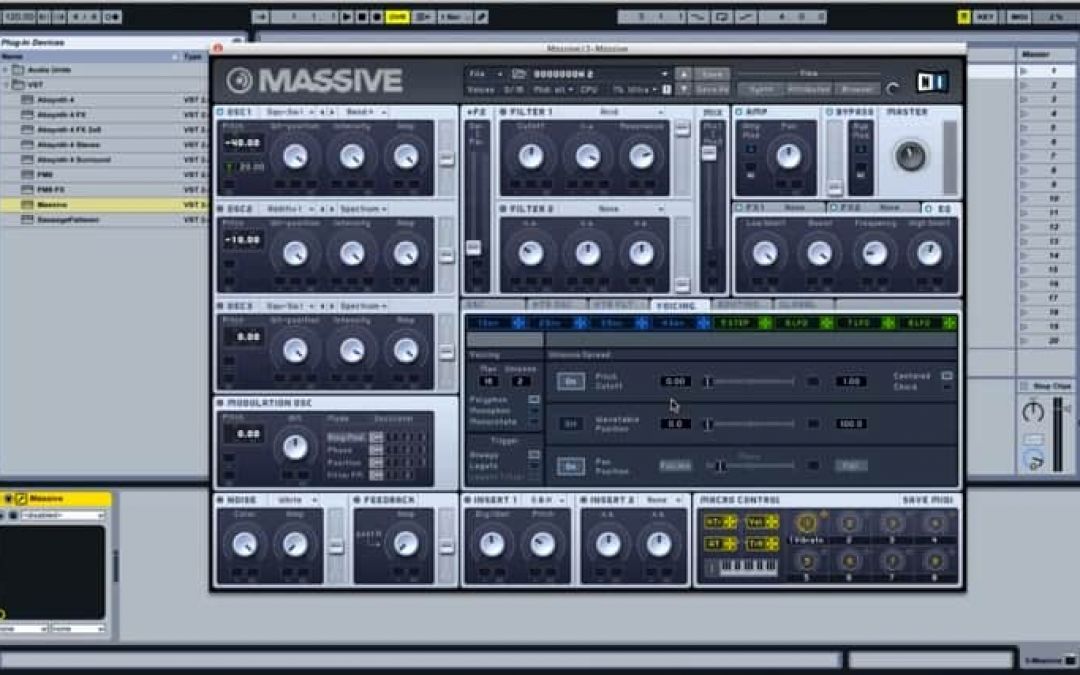1080x675 pixels.
Task: Open the Browser view in Massive
Action: tap(858, 90)
